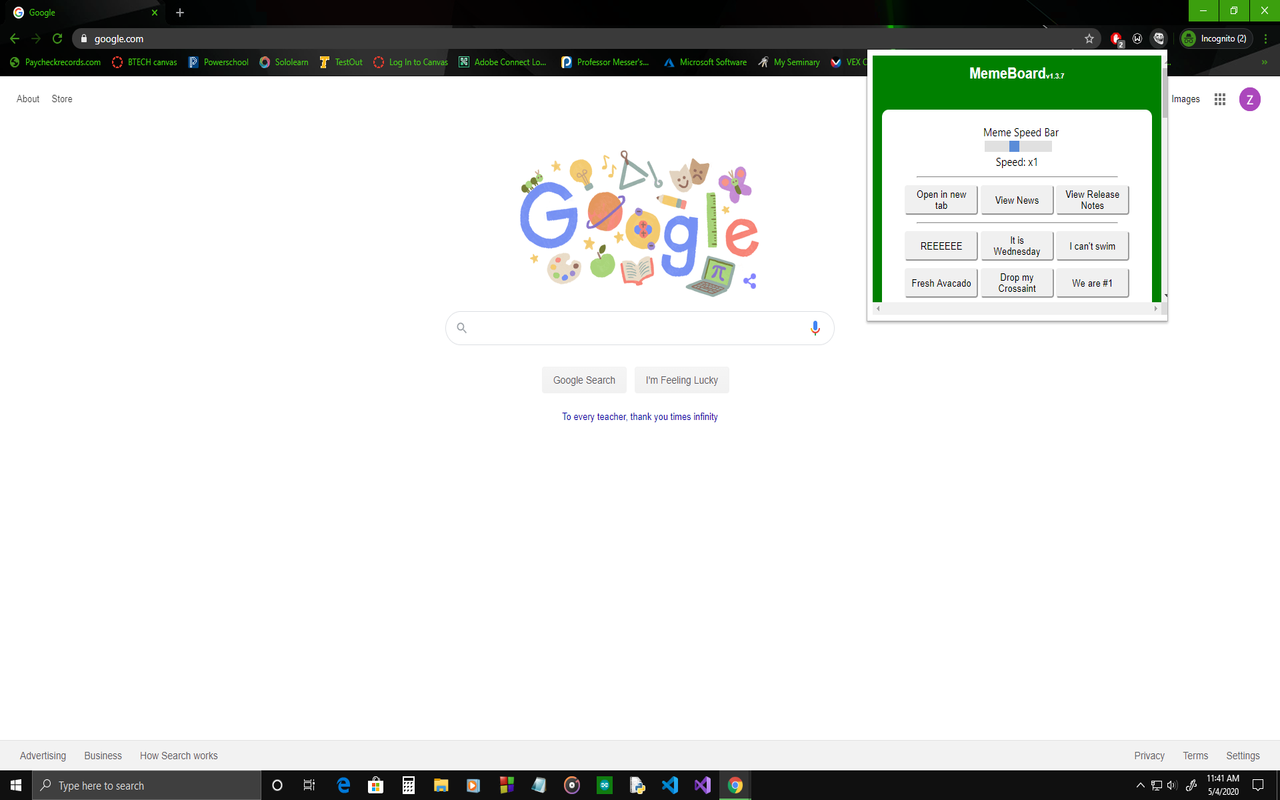The height and width of the screenshot is (800, 1280).
Task: Open the Google apps grid
Action: (x=1220, y=99)
